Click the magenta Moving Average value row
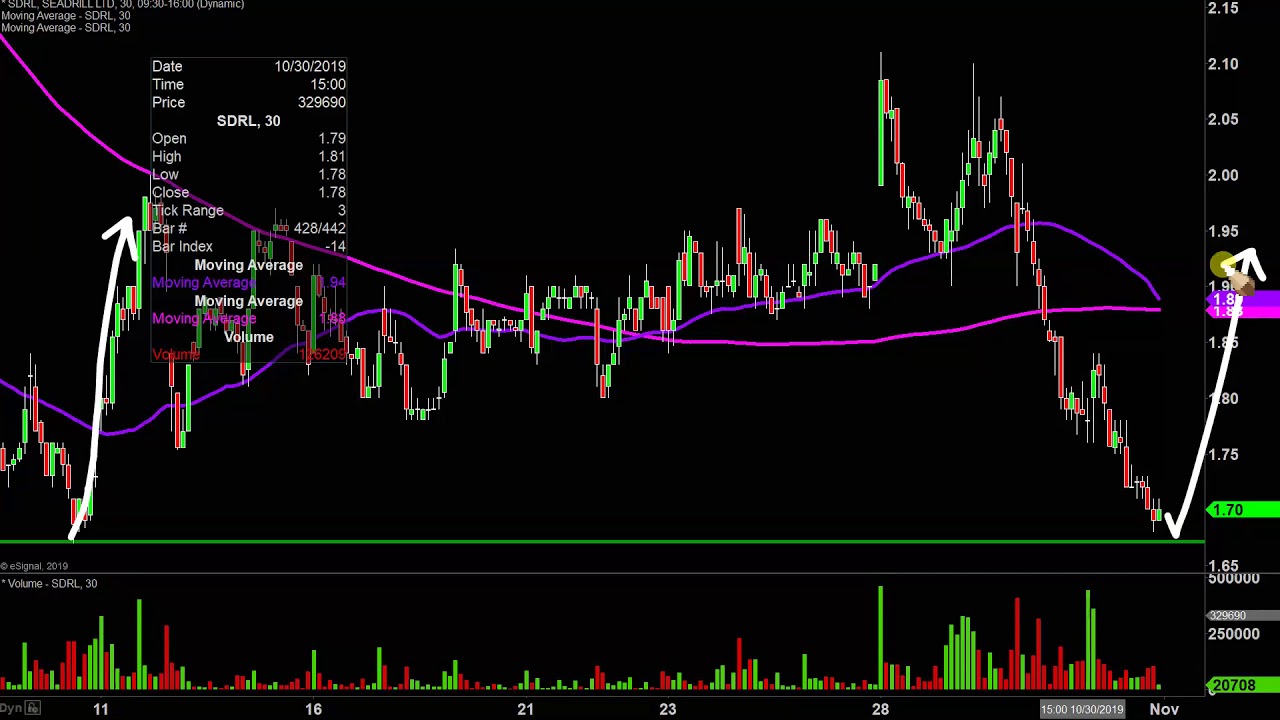Viewport: 1280px width, 720px height. (248, 319)
